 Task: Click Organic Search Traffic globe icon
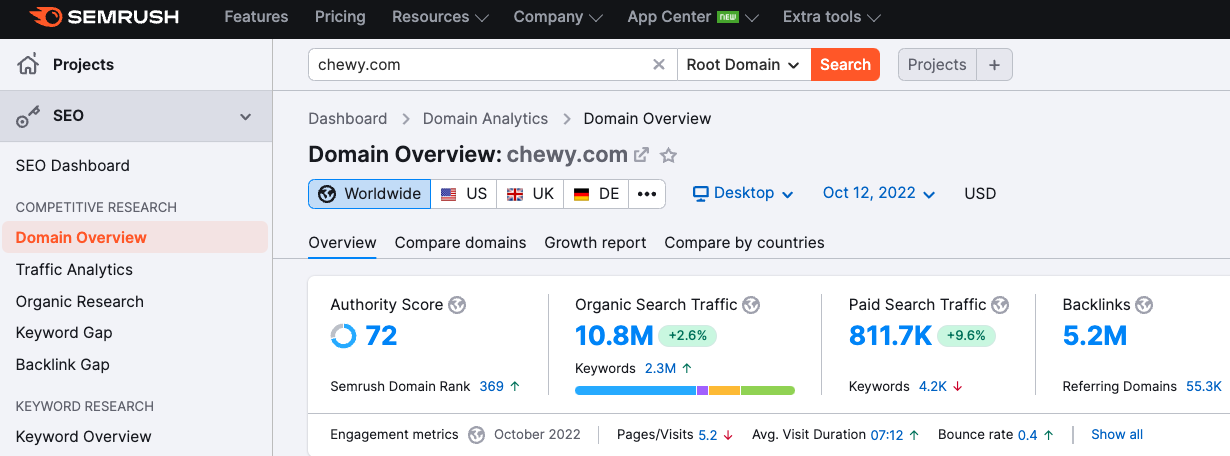751,305
